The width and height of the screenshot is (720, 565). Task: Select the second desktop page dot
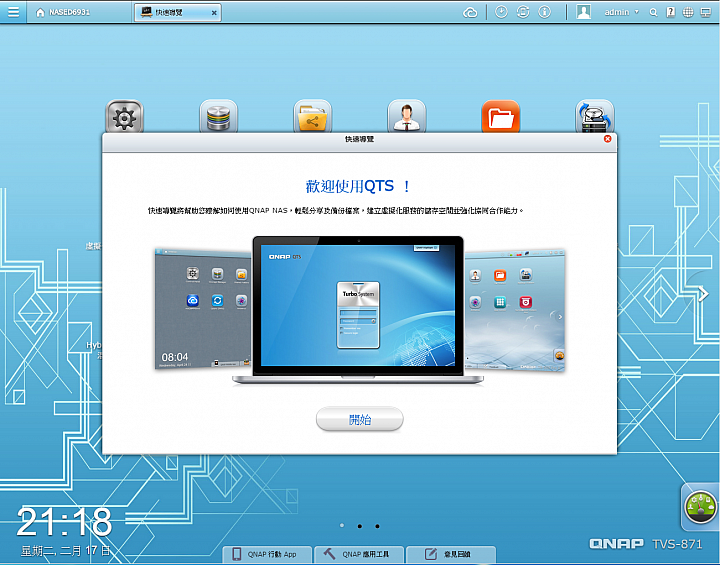pos(360,526)
